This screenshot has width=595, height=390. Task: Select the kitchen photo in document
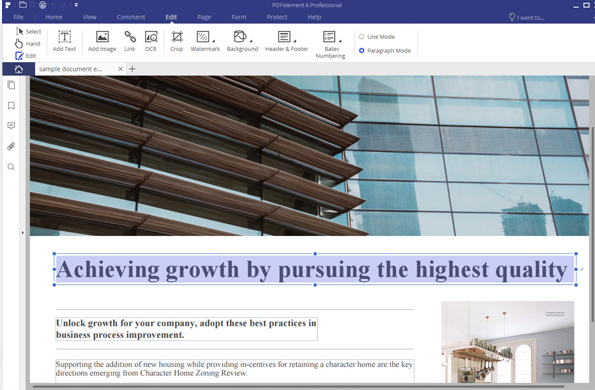tap(508, 342)
